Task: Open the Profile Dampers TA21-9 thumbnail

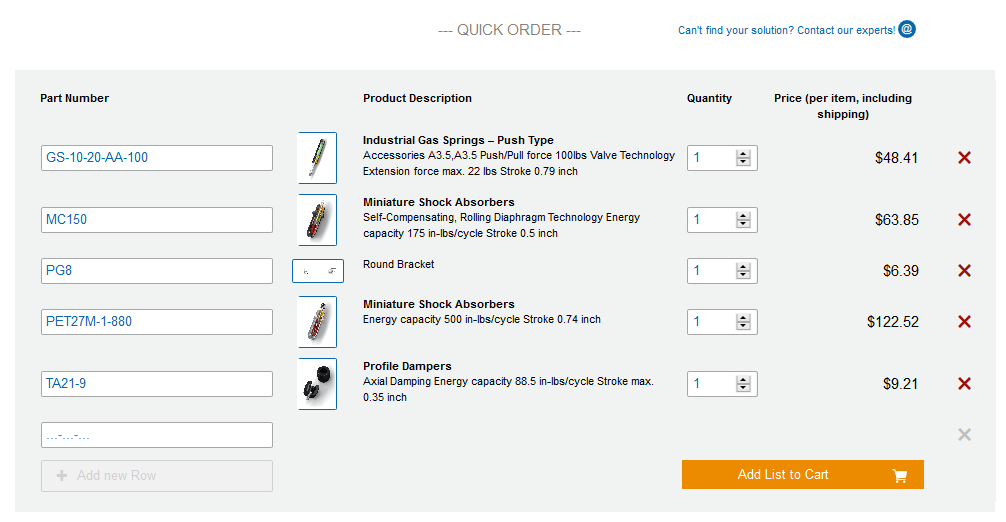Action: (x=317, y=384)
